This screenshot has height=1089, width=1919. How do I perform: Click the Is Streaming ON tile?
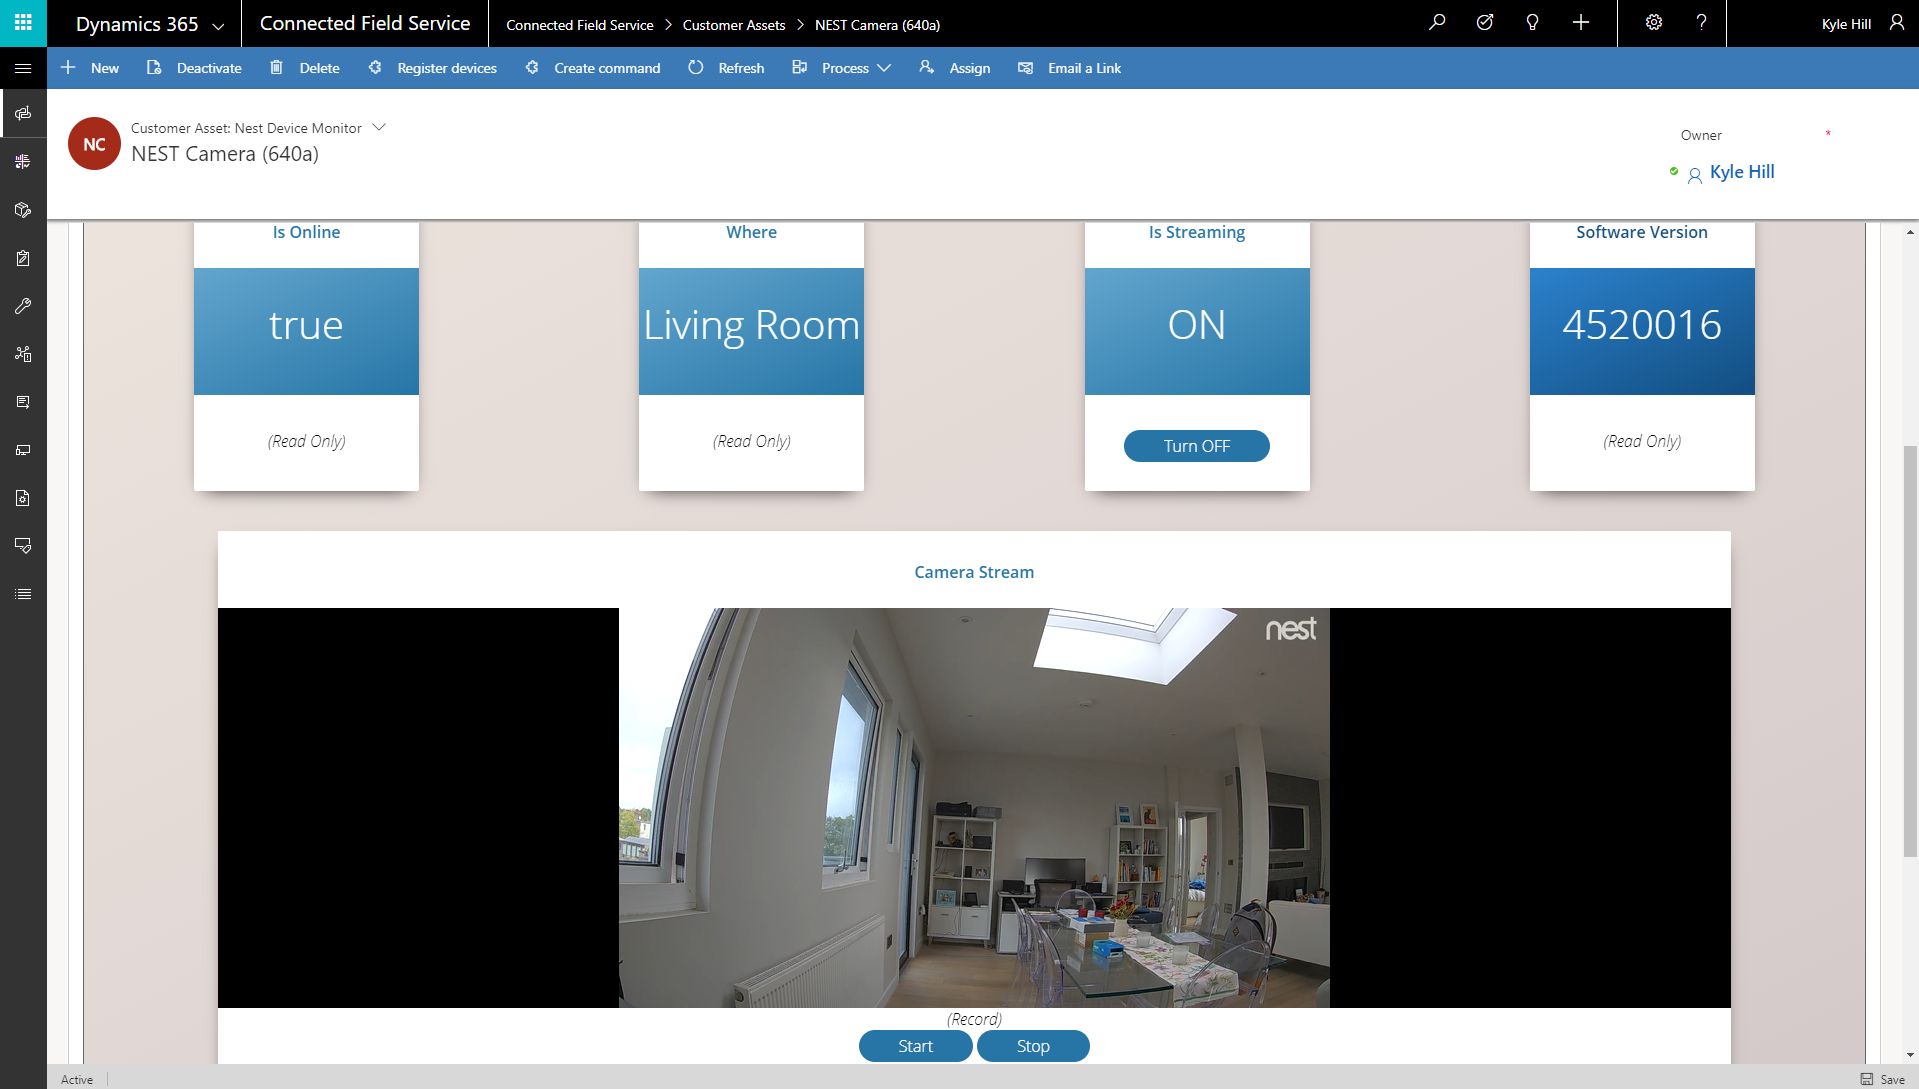coord(1197,331)
